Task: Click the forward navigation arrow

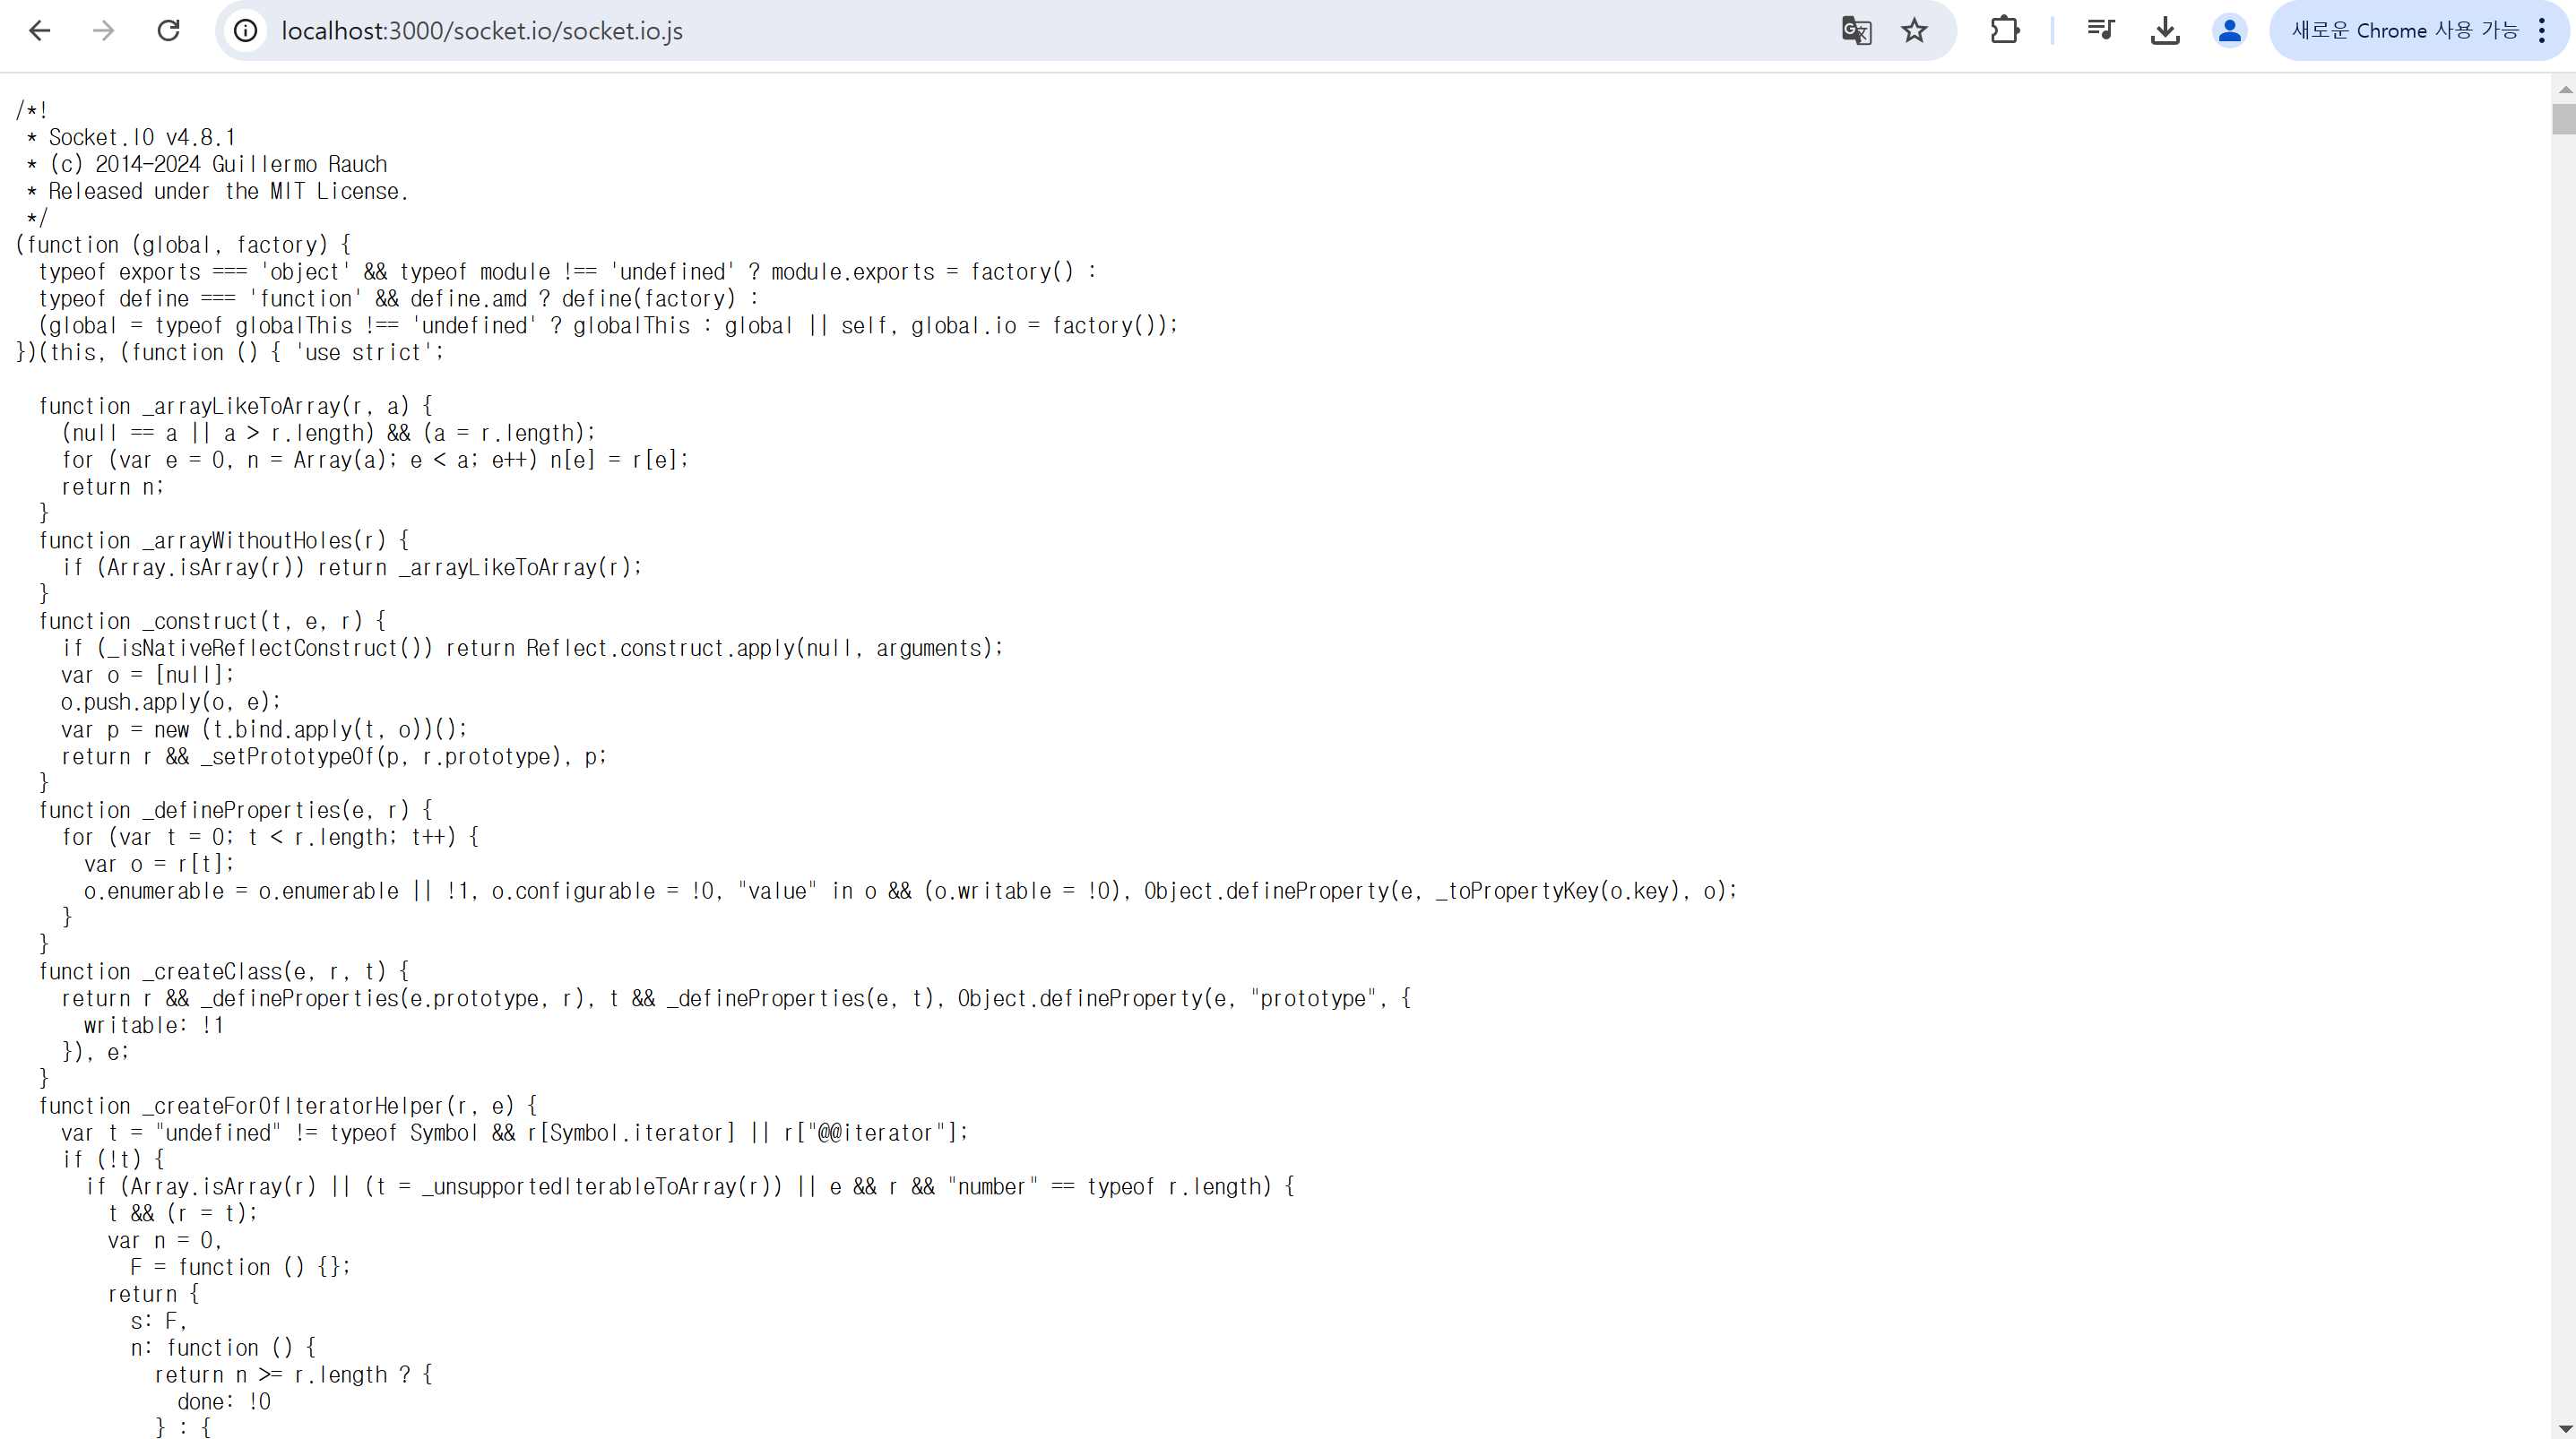Action: (104, 31)
